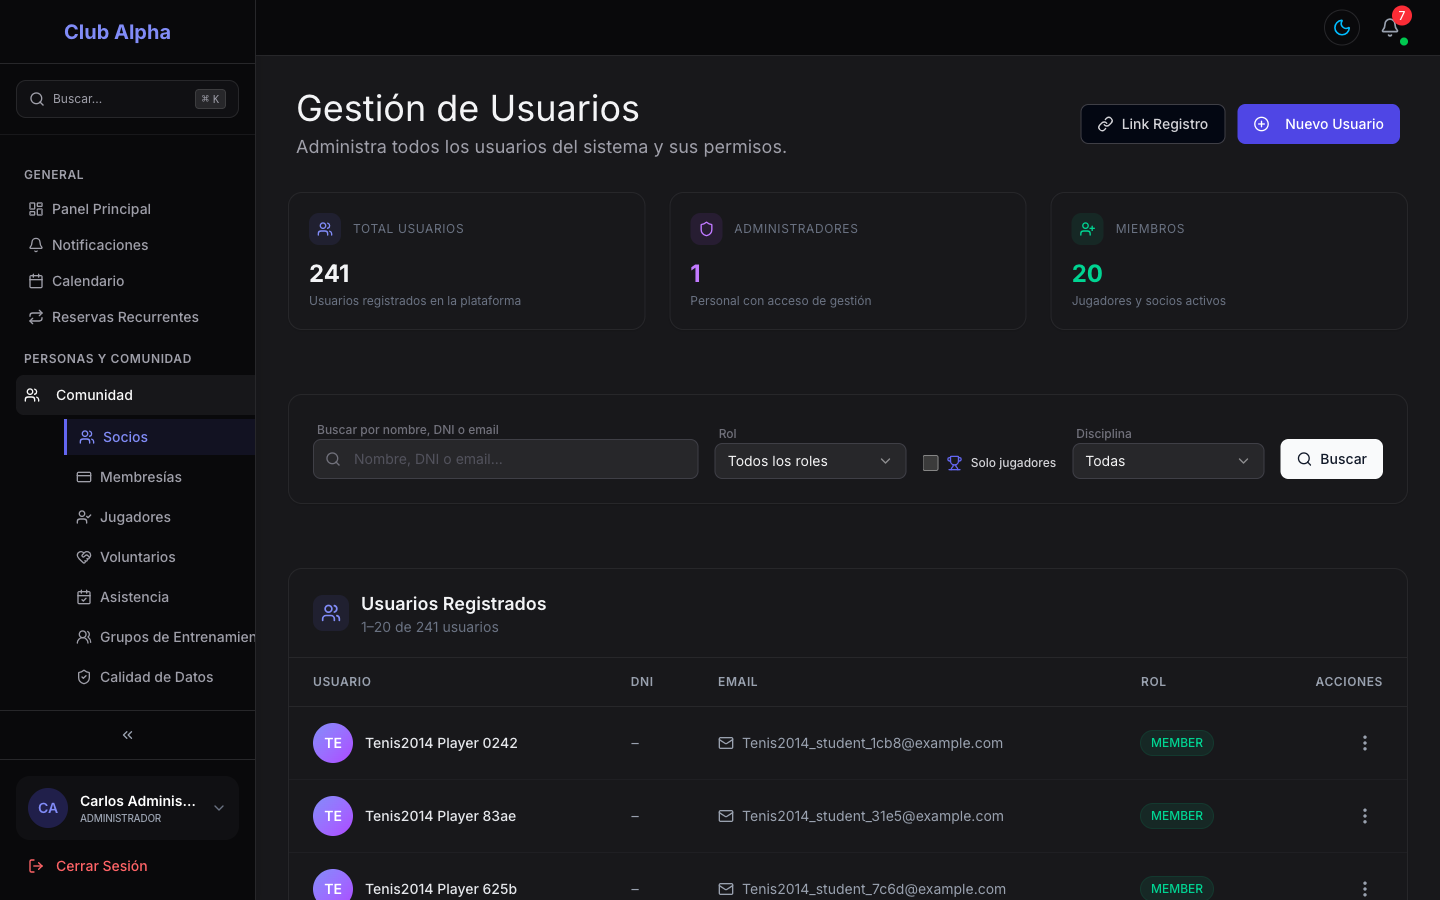Open the Disciplina Todas dropdown

(x=1168, y=461)
